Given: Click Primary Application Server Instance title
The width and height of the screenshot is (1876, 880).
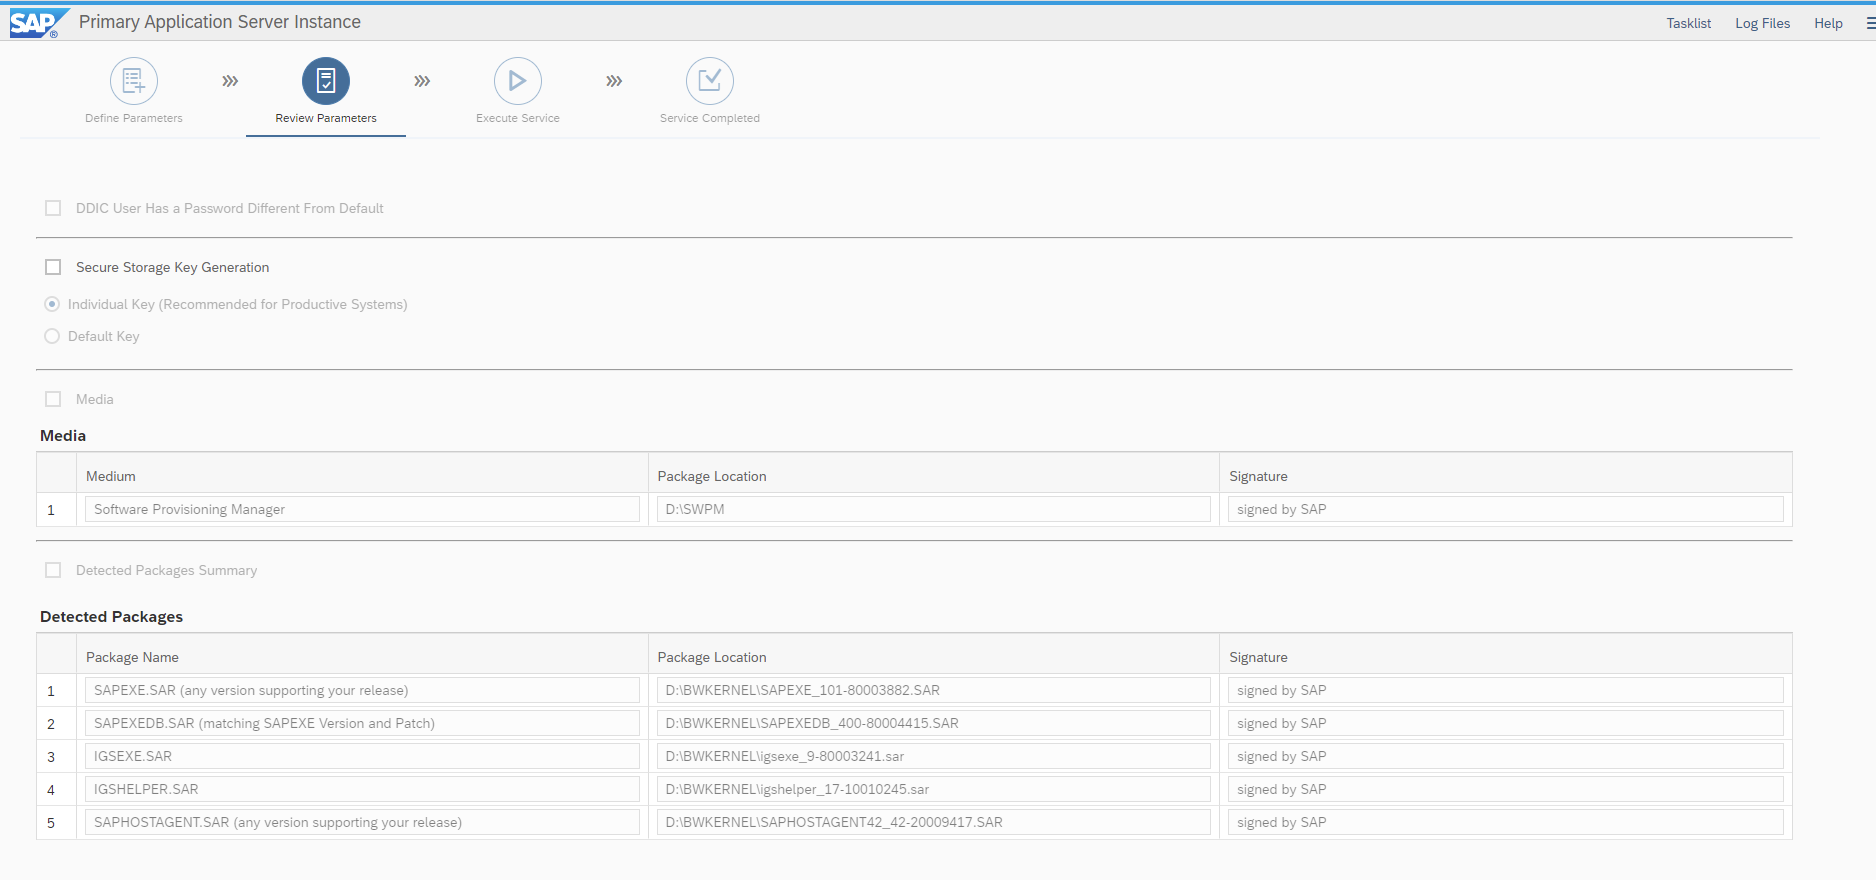Looking at the screenshot, I should pyautogui.click(x=220, y=22).
